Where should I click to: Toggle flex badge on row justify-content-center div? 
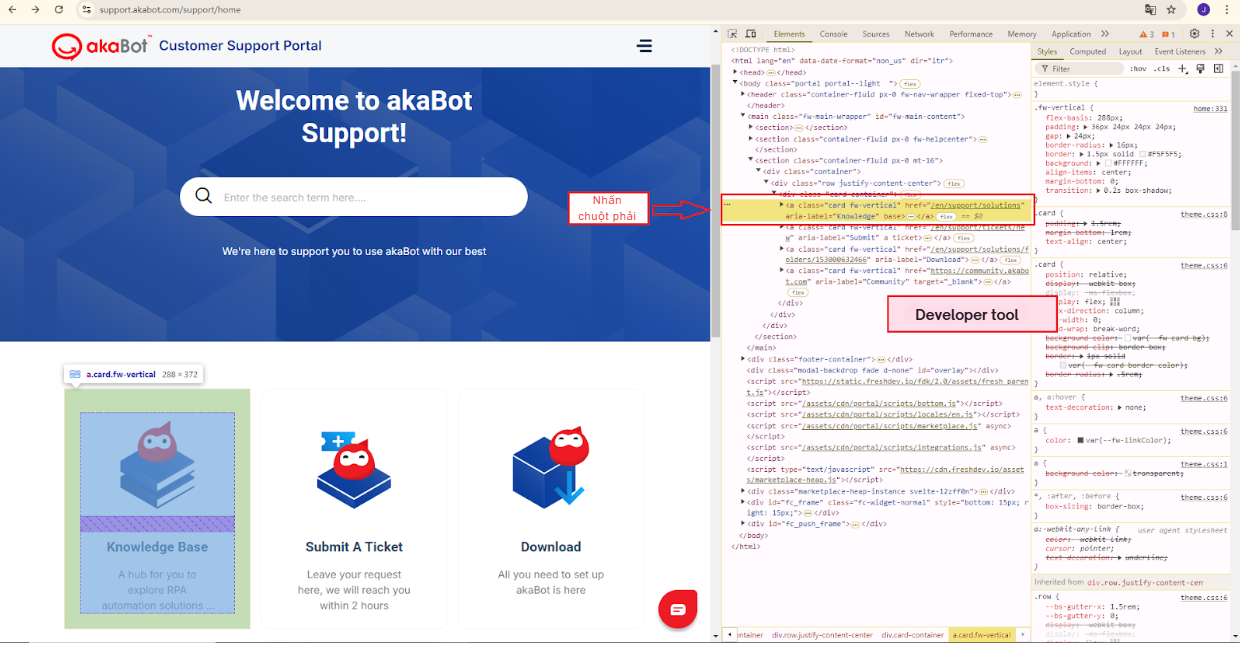click(x=953, y=183)
